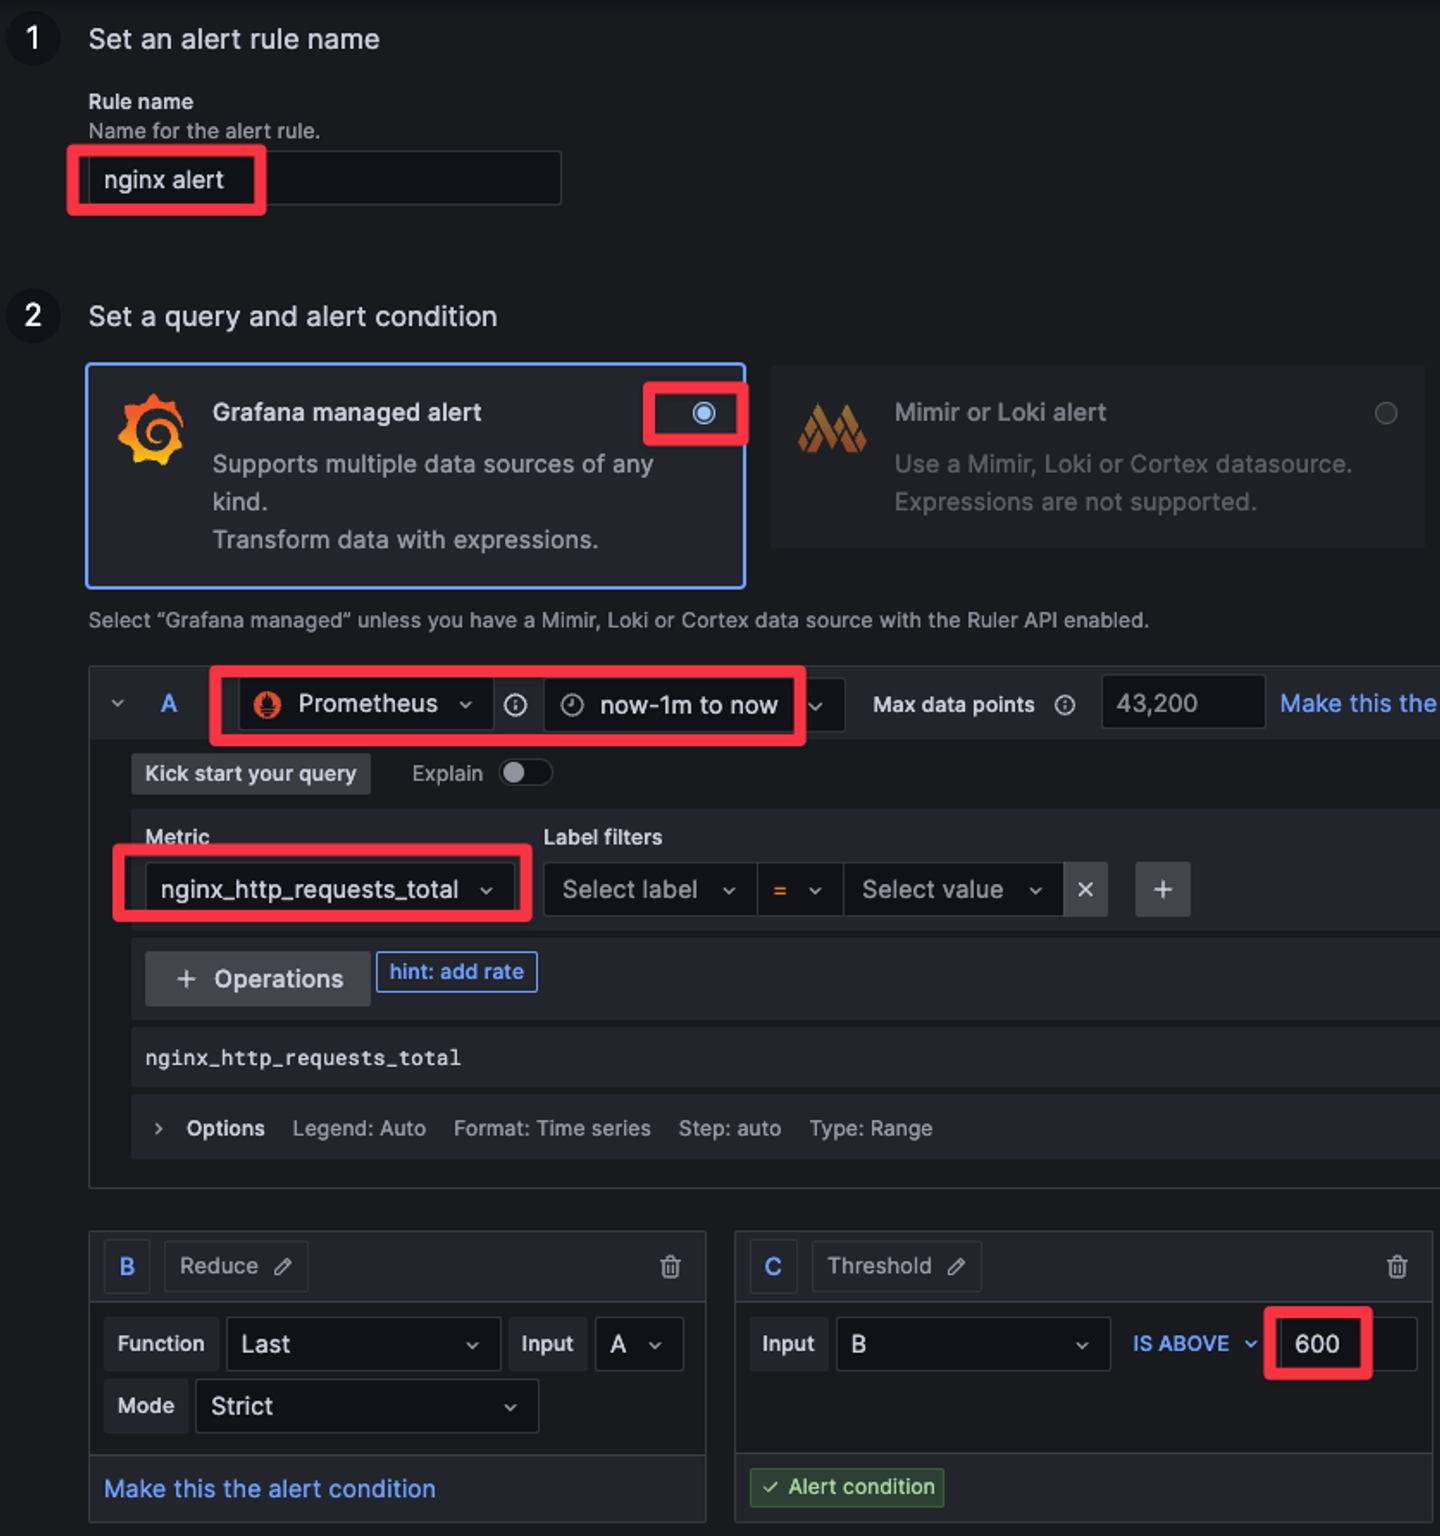Viewport: 1440px width, 1536px height.
Task: Delete expression C with trash icon
Action: pos(1397,1267)
